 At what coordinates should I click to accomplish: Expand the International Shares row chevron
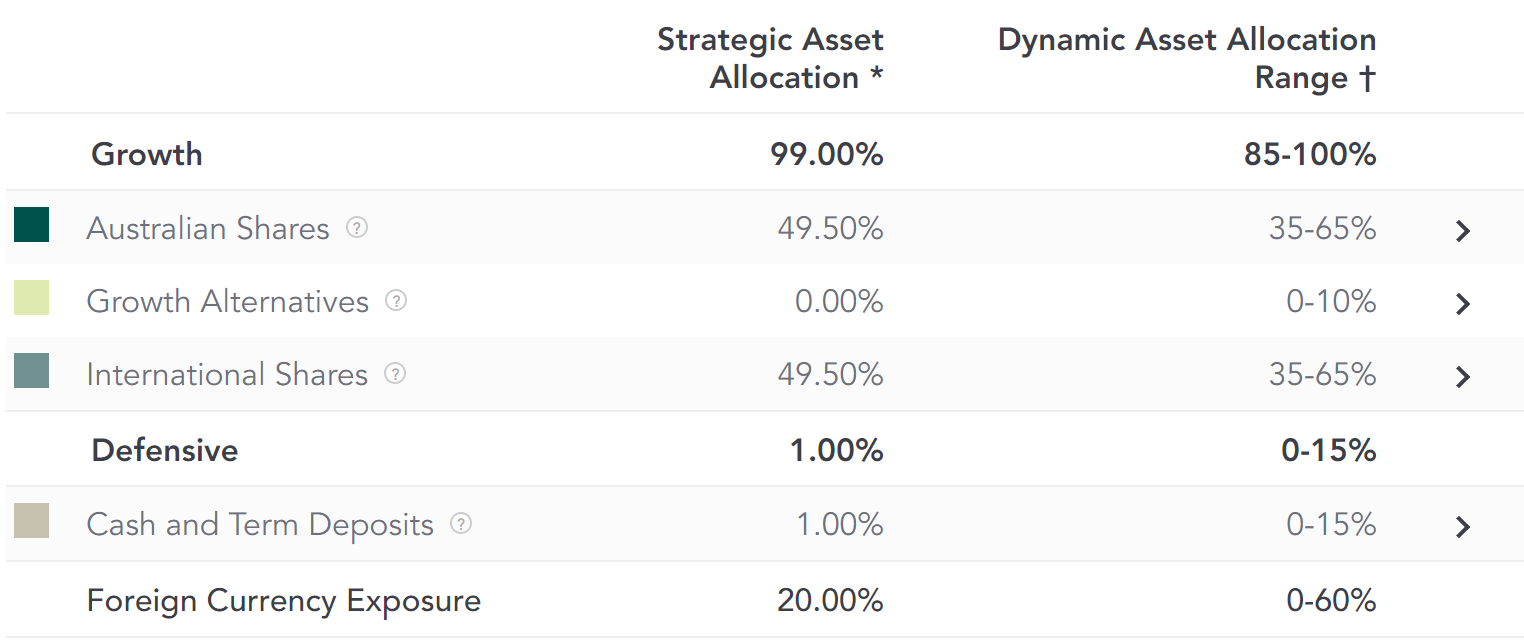[x=1463, y=377]
